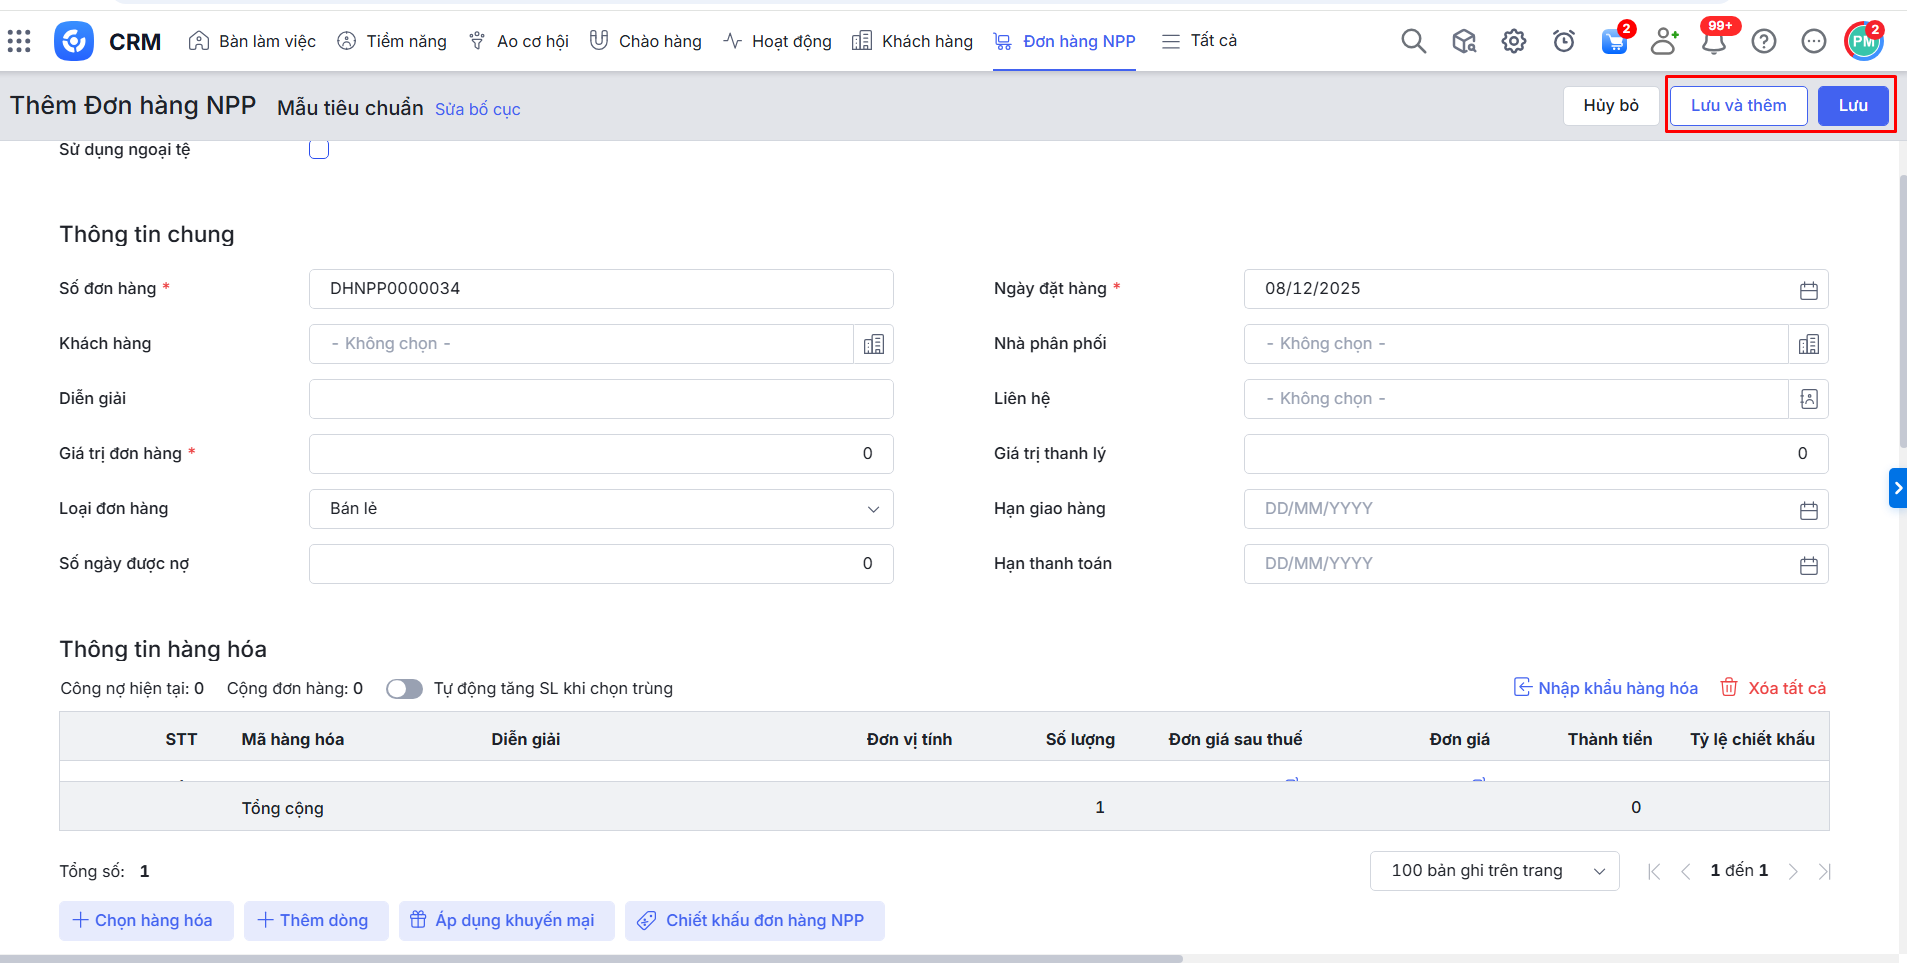Click the Sửa bố cục link
Screen dimensions: 1907x963
[x=477, y=109]
